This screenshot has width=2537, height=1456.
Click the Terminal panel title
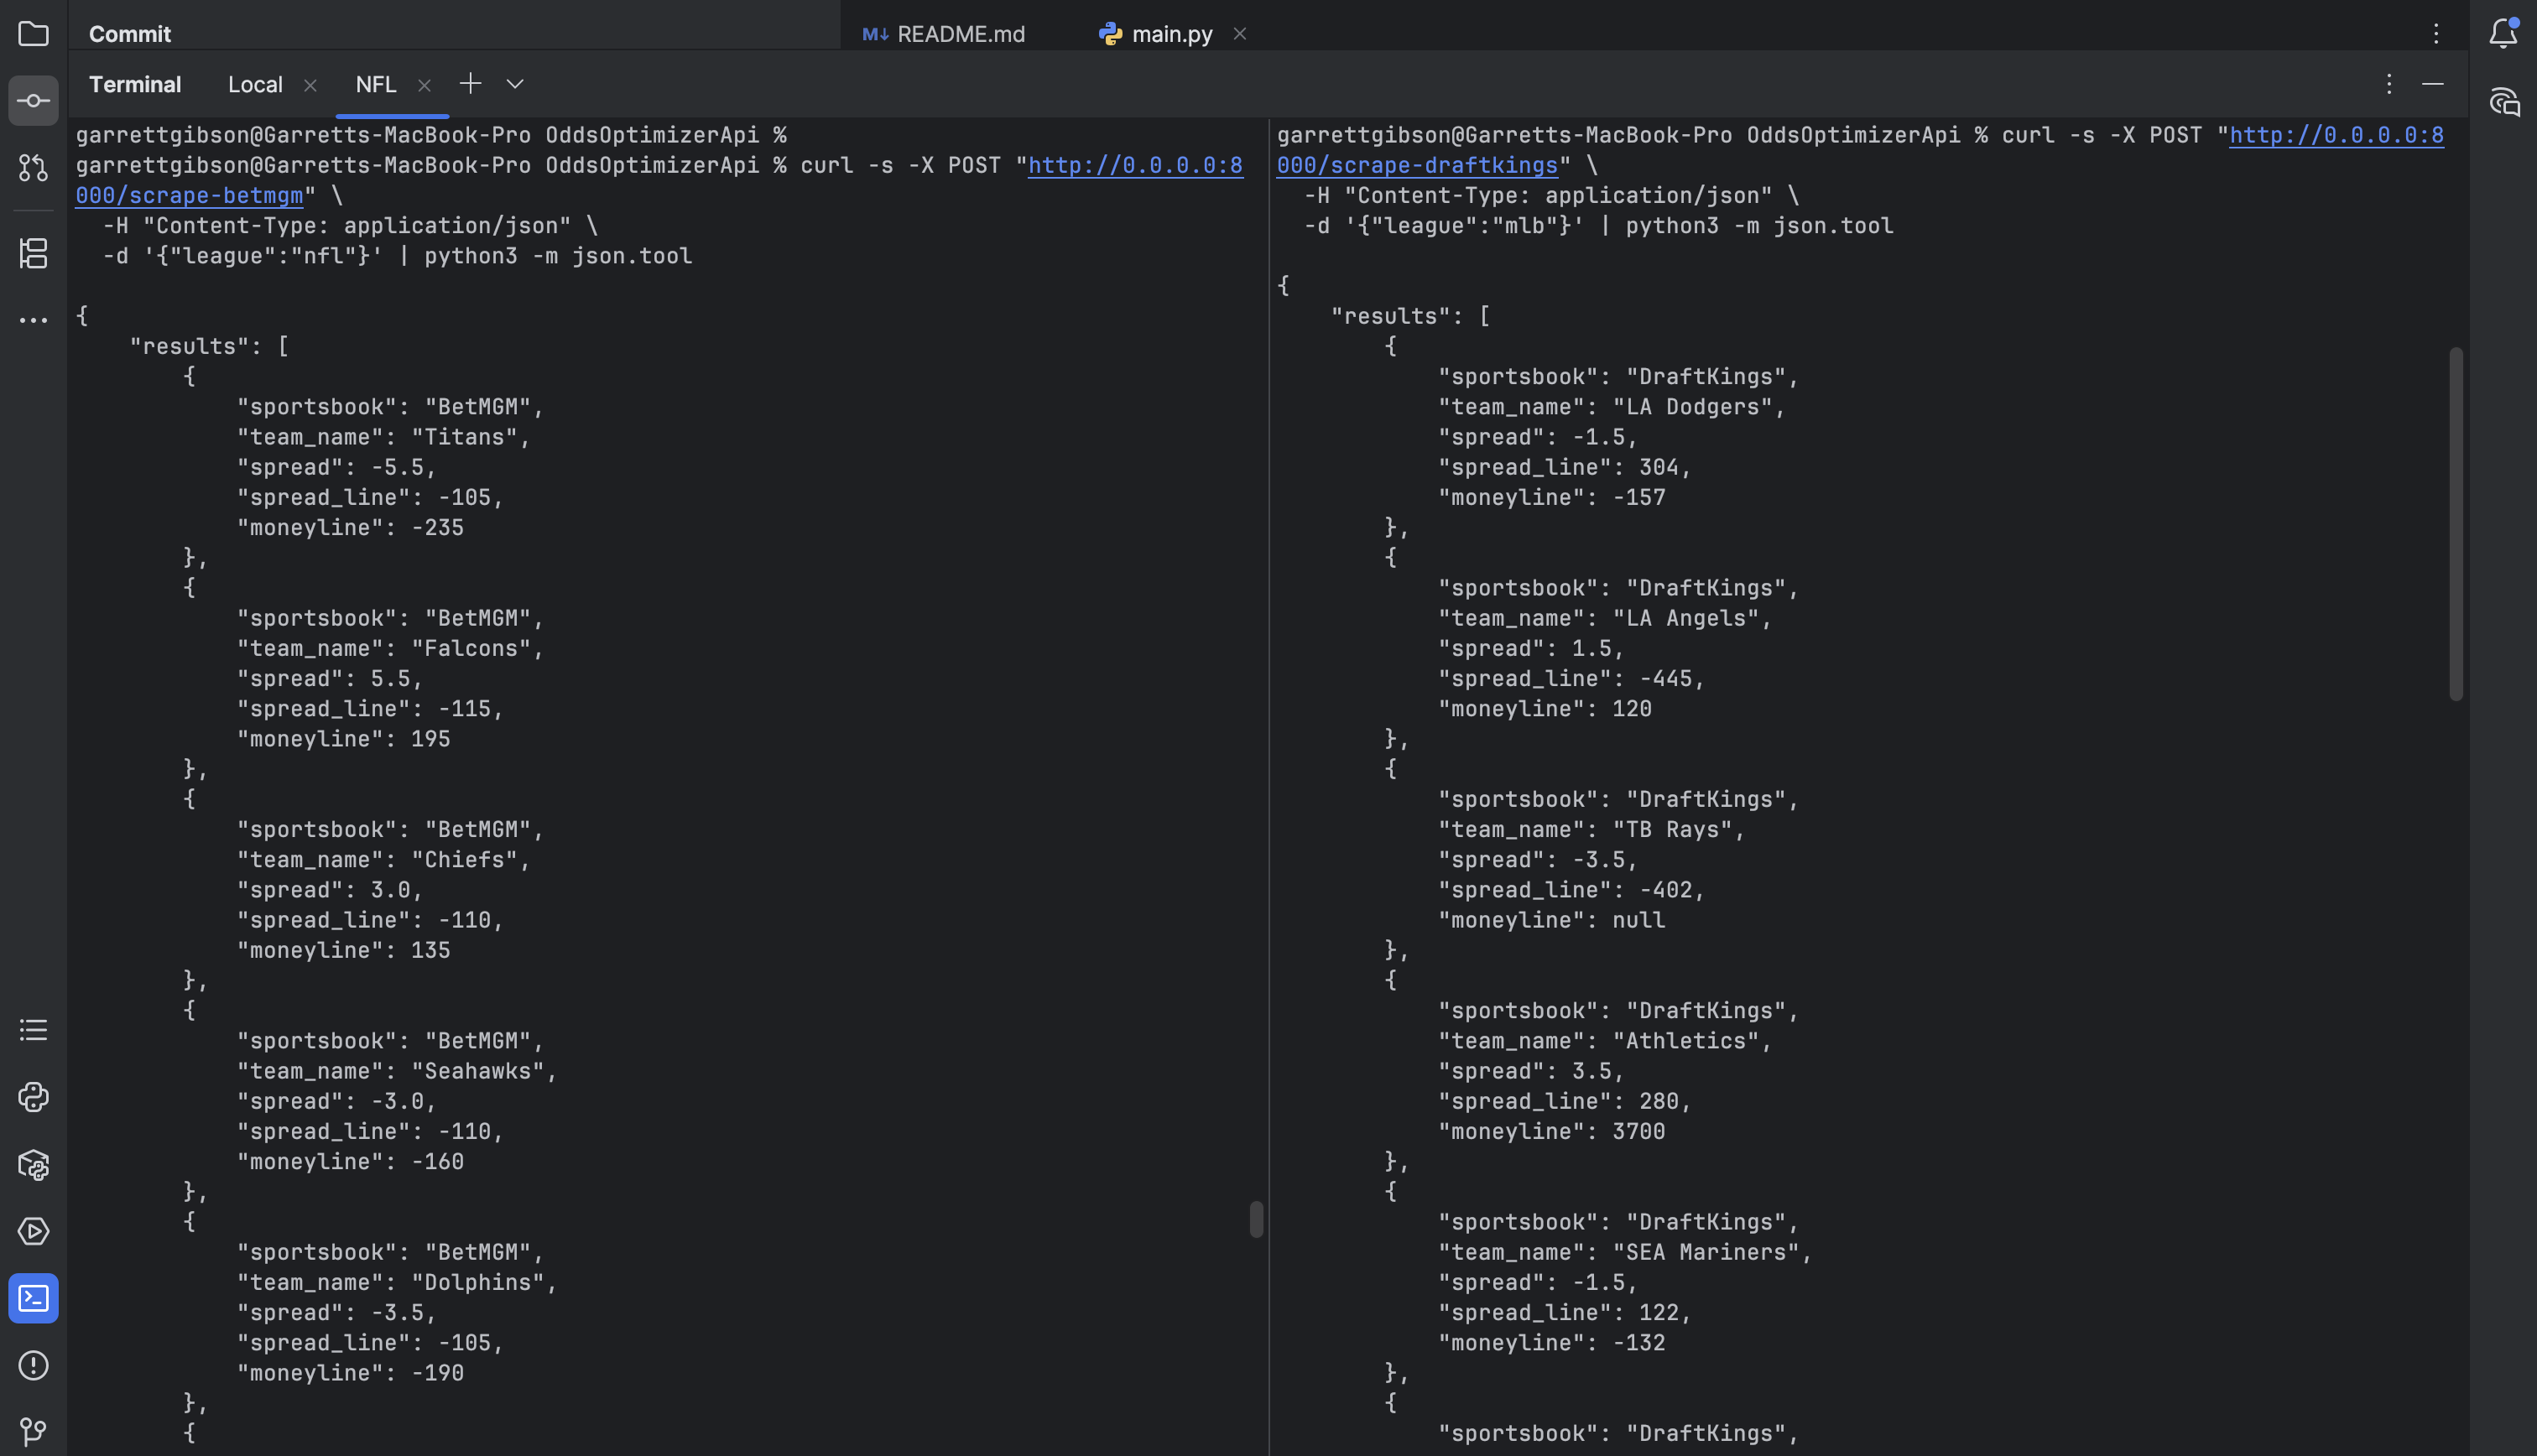(135, 85)
